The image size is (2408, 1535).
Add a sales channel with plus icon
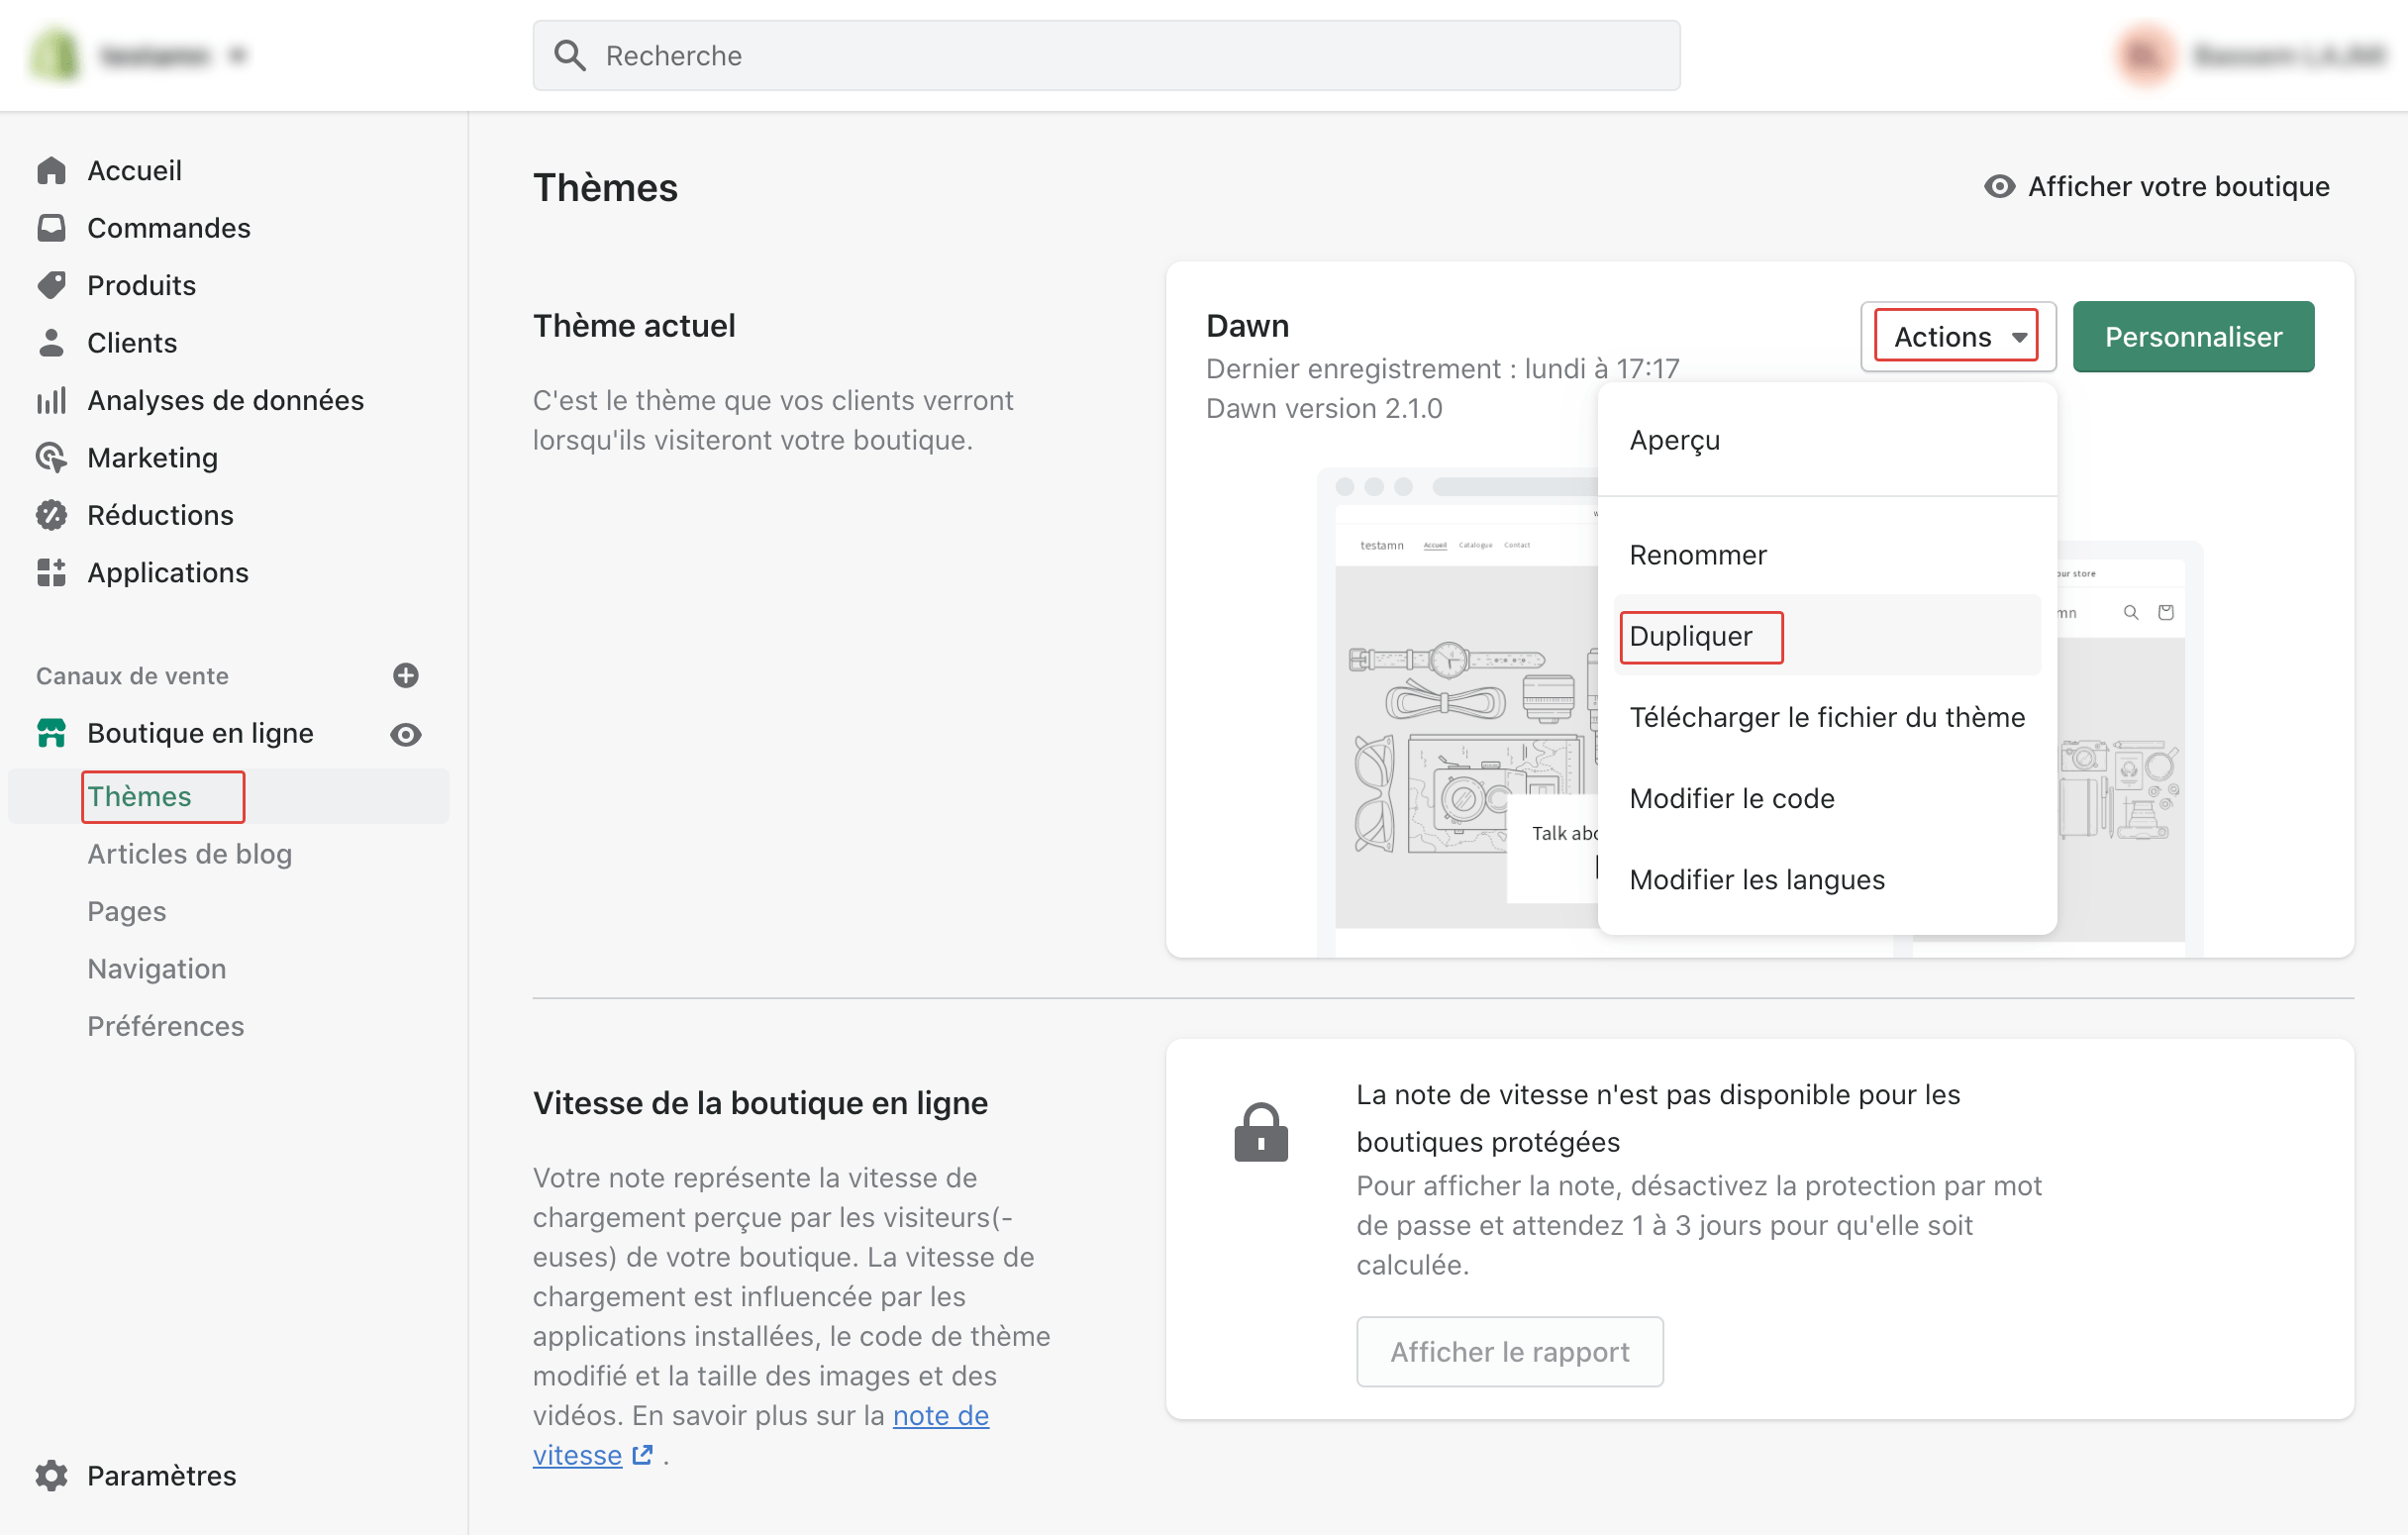pos(406,676)
